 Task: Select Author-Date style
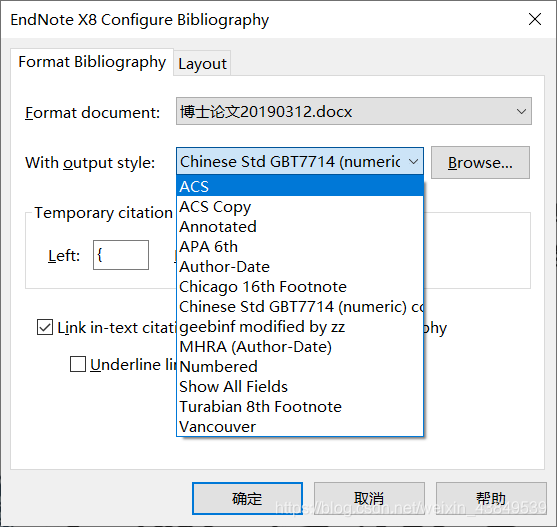pos(300,266)
